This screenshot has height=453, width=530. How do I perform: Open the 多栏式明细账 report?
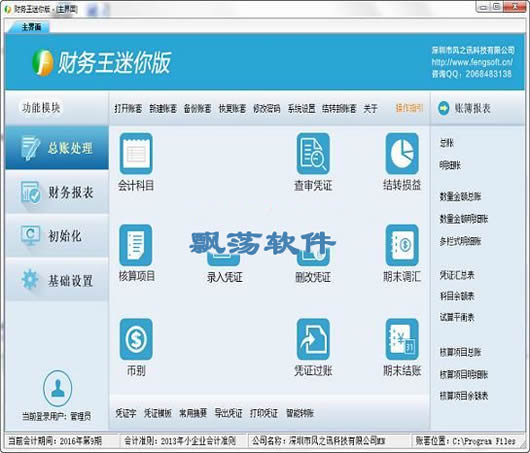(x=460, y=241)
